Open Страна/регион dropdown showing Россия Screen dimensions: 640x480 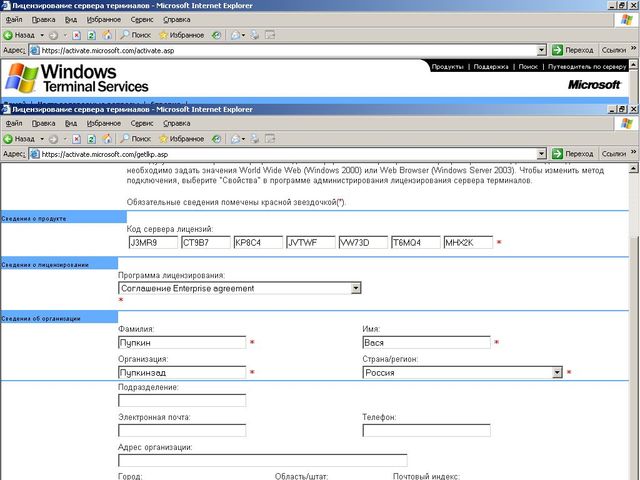click(x=557, y=372)
